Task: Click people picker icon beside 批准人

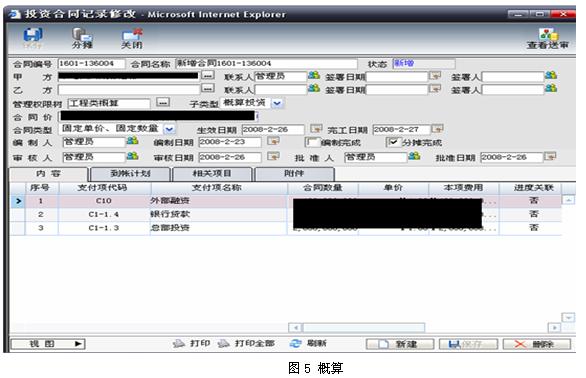Action: (x=414, y=156)
